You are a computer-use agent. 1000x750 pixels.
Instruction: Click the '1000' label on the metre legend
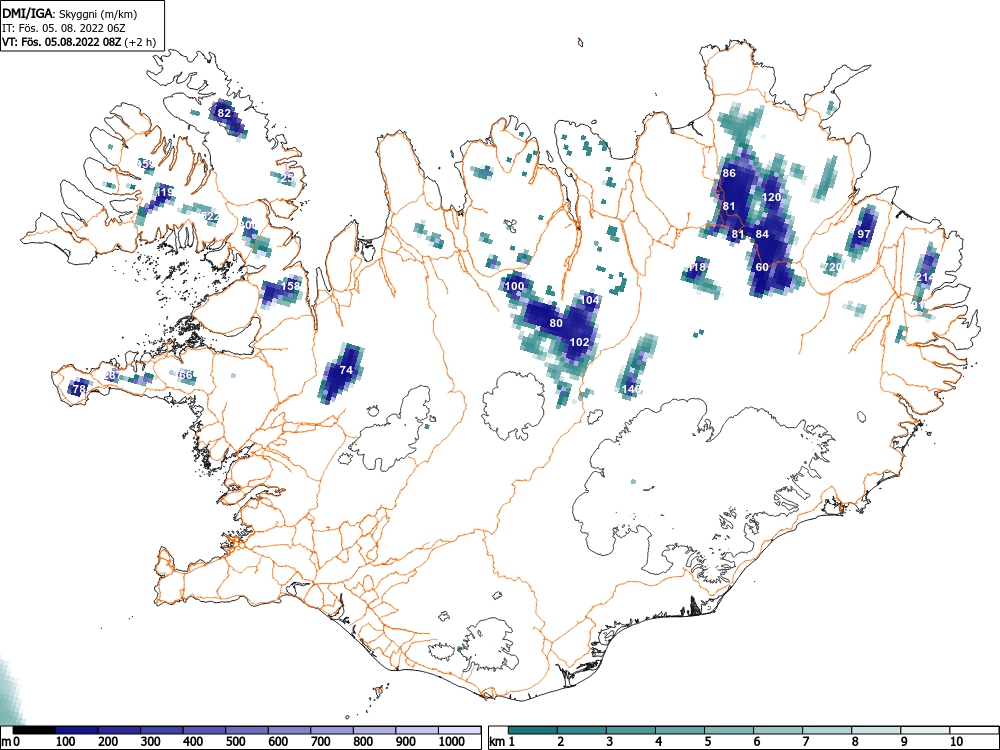coord(452,741)
